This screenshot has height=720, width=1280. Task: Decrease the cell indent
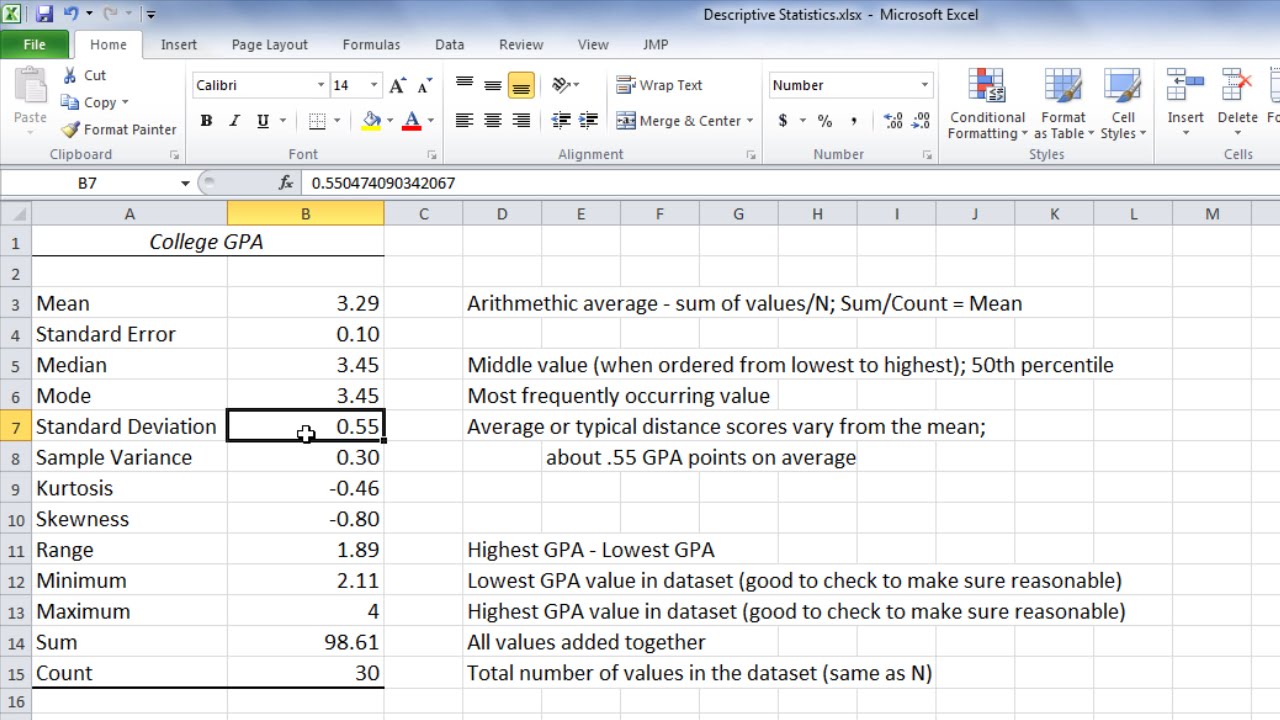[x=561, y=121]
